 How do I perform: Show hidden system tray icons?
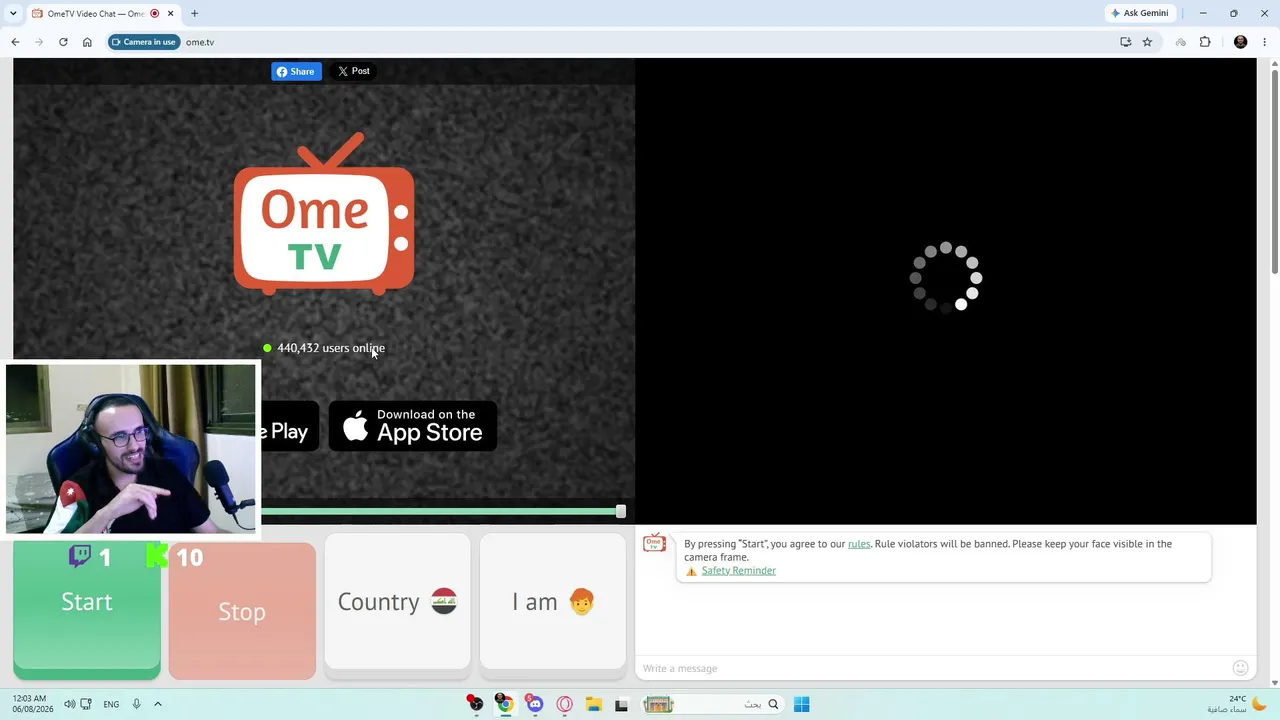click(x=157, y=704)
